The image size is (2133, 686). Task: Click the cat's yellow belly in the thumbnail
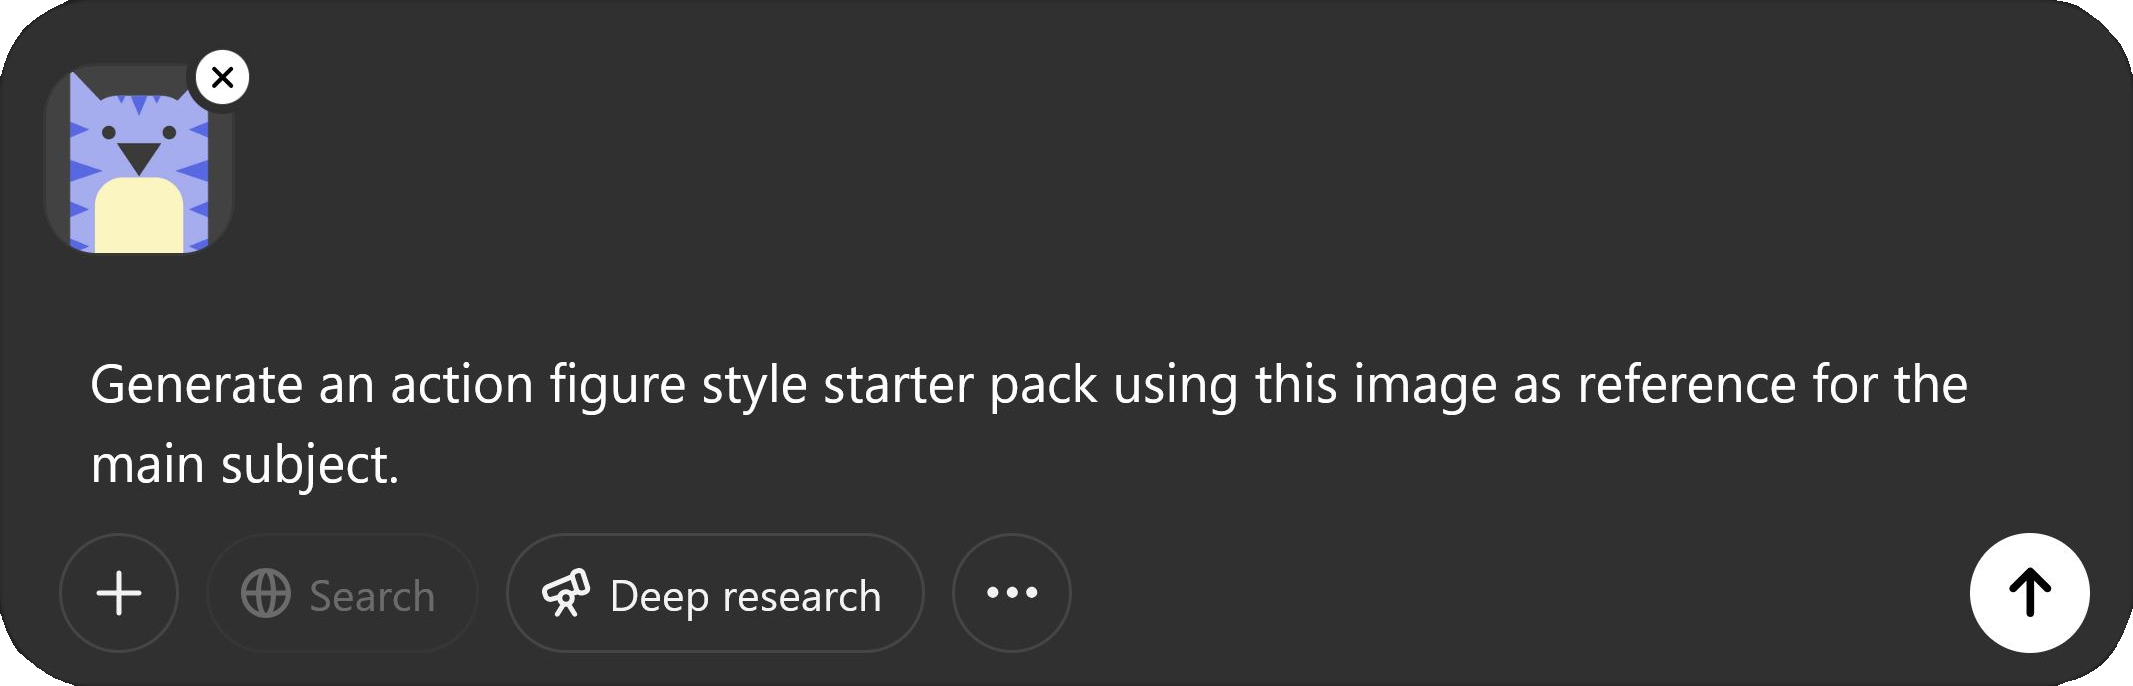pyautogui.click(x=139, y=216)
